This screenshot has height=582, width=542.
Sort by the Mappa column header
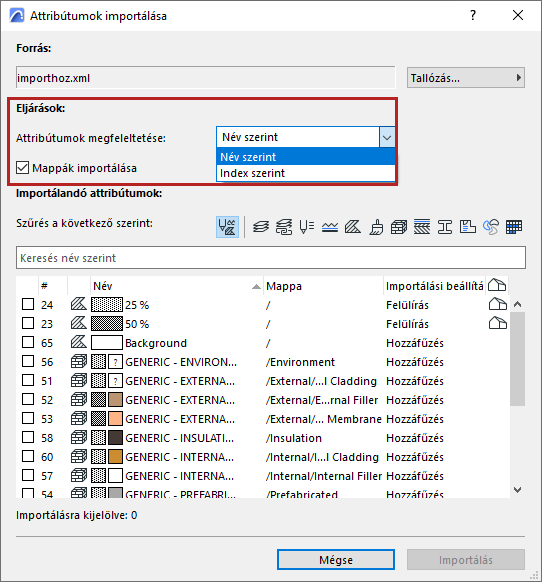[323, 286]
